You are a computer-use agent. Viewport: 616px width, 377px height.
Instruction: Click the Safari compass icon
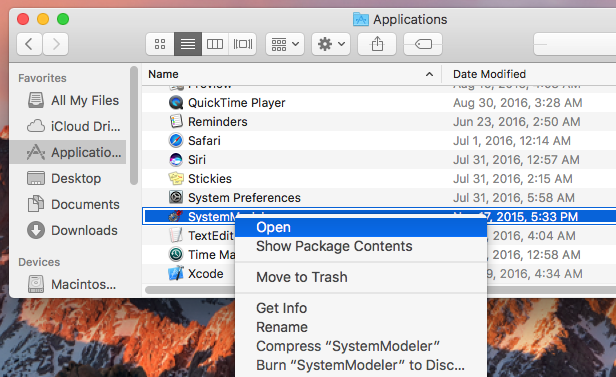[176, 140]
